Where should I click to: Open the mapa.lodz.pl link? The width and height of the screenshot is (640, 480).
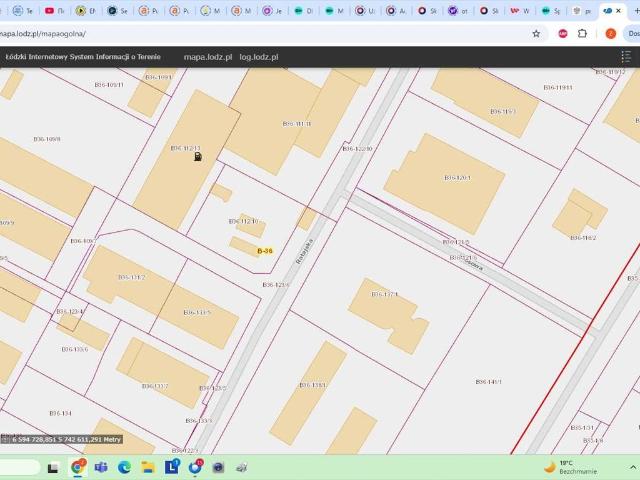coord(209,58)
